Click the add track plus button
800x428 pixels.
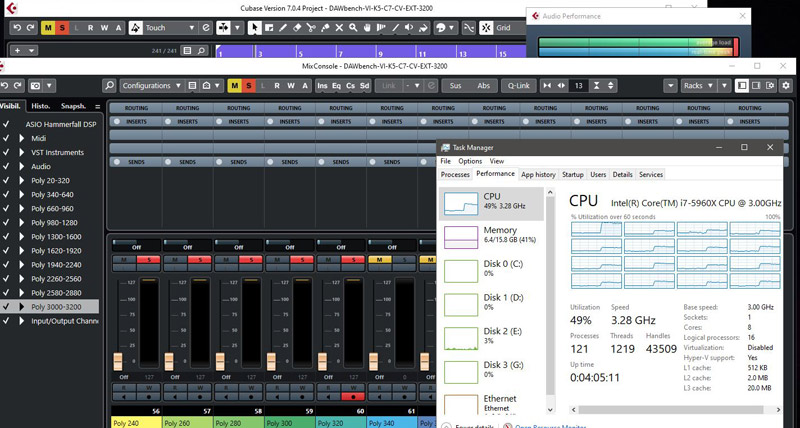[17, 51]
